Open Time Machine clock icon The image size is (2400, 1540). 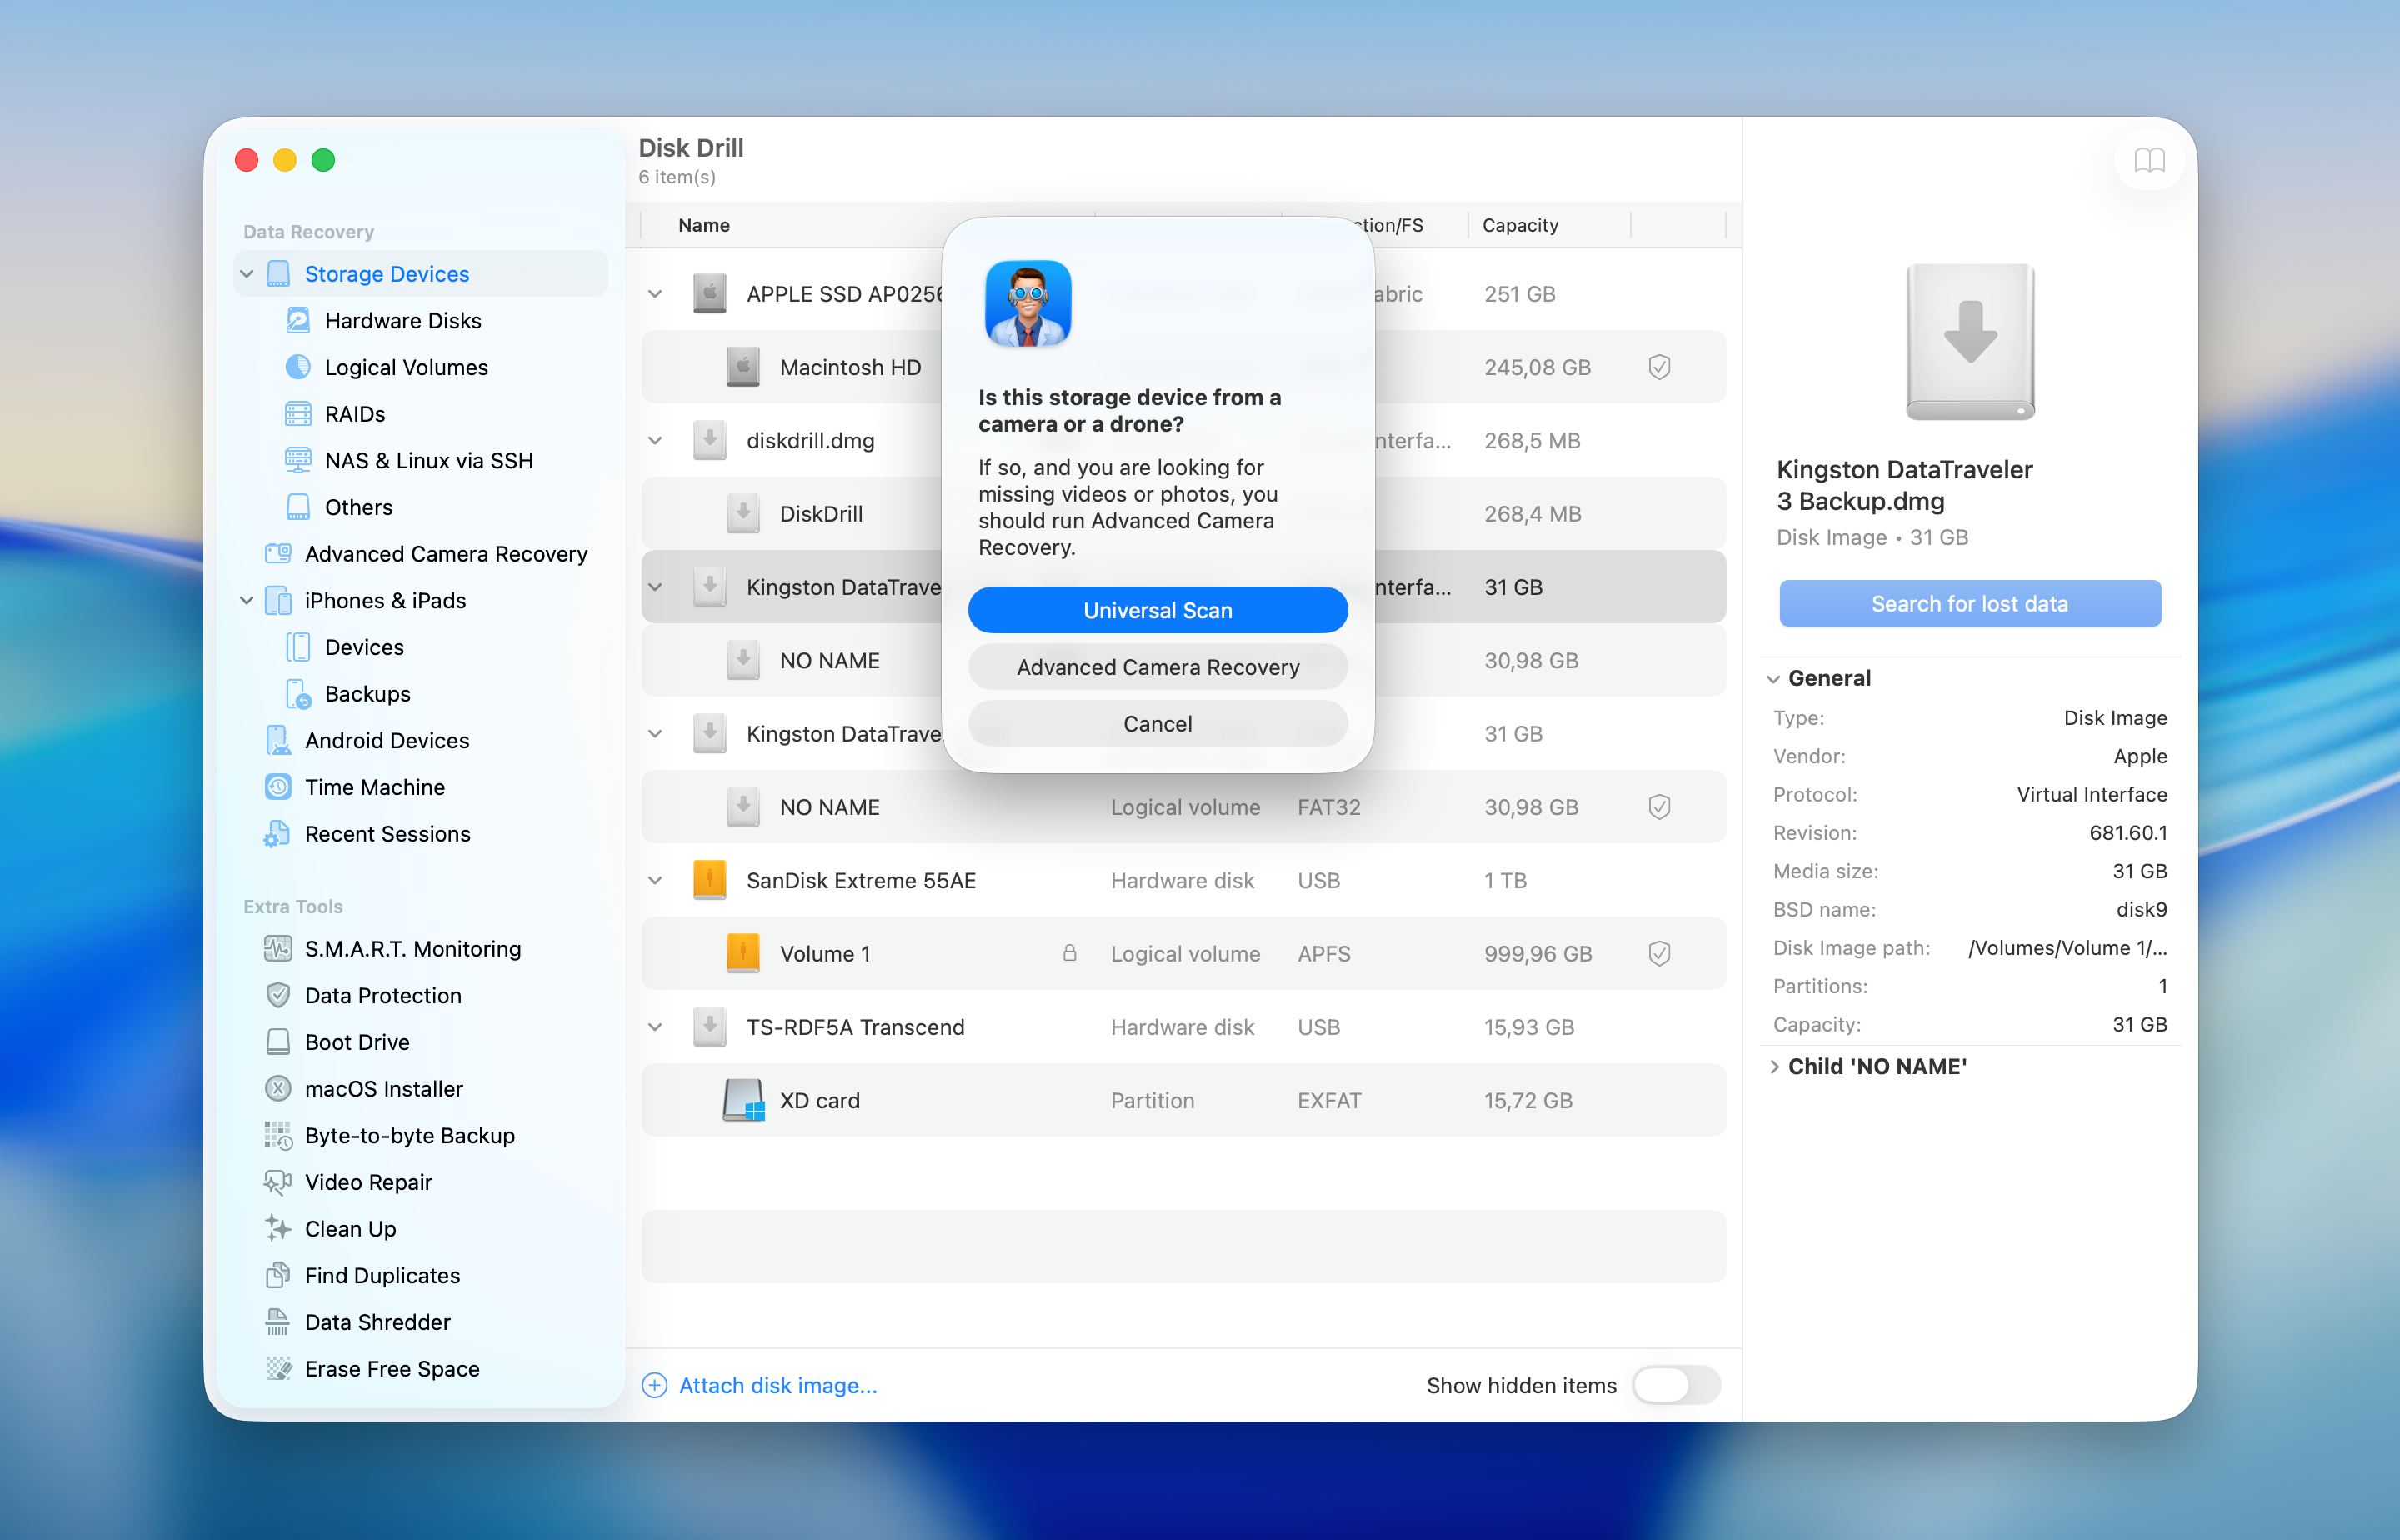pos(278,787)
